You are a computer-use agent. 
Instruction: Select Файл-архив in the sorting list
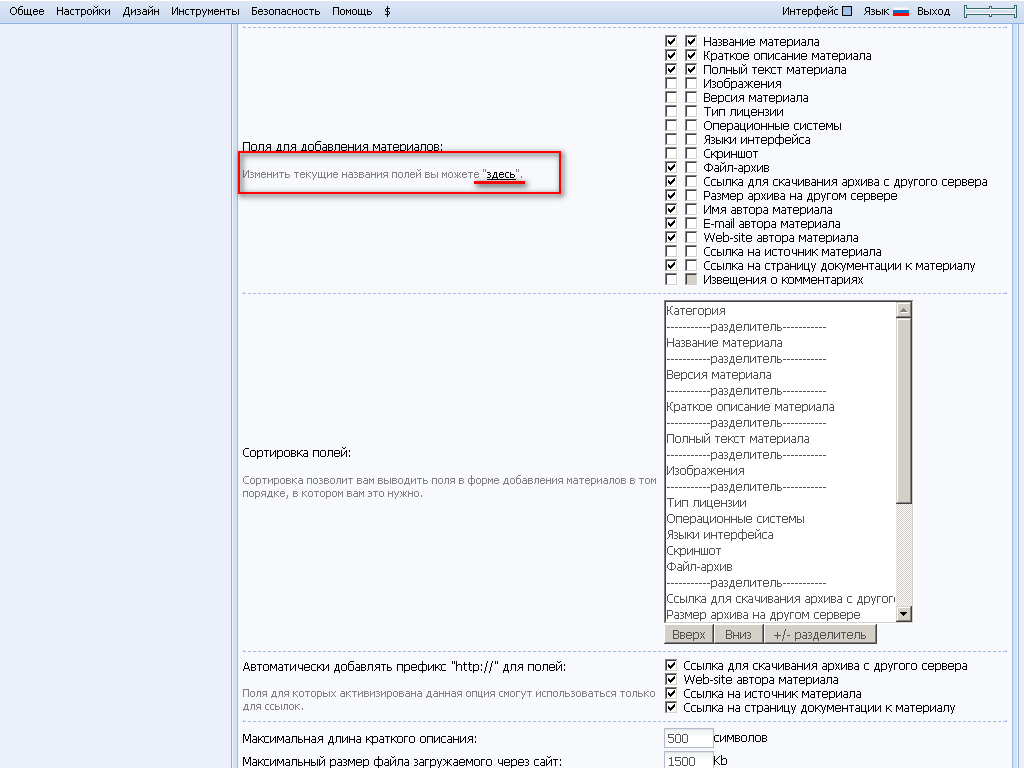tap(780, 567)
